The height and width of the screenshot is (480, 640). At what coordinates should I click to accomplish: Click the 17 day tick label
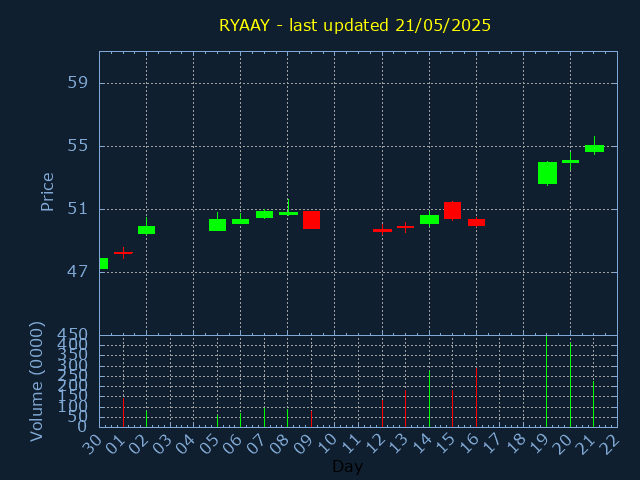[x=493, y=444]
